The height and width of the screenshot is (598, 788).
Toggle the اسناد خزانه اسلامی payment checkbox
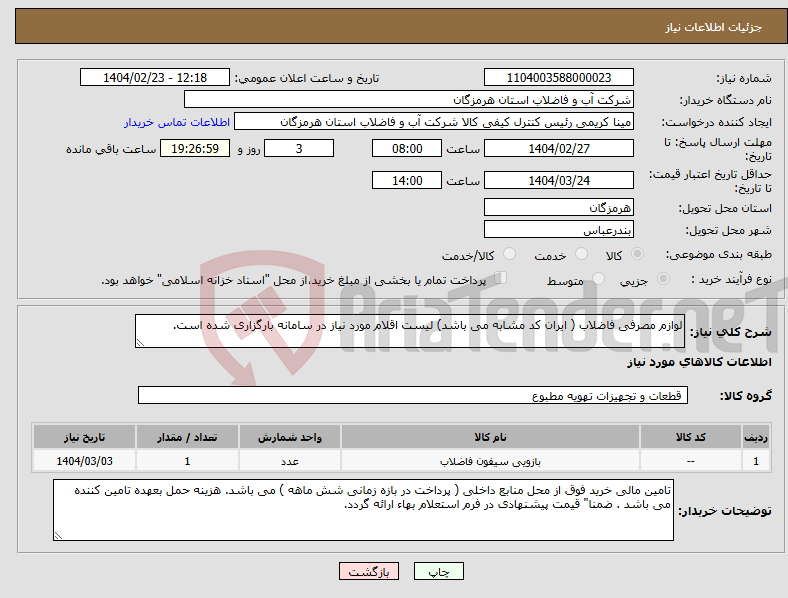pyautogui.click(x=501, y=278)
